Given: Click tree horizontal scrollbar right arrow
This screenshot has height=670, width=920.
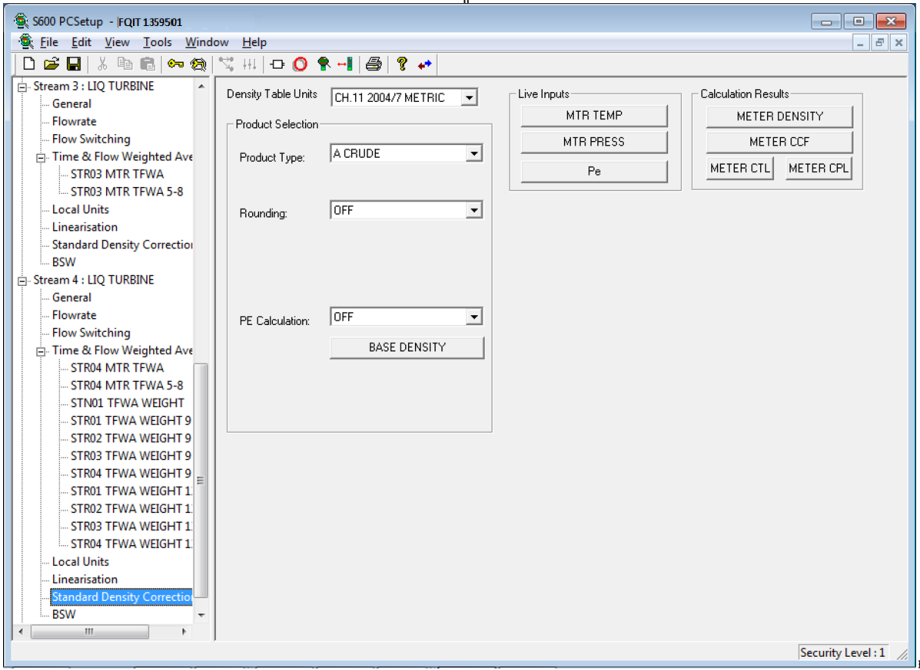Looking at the screenshot, I should coord(184,632).
